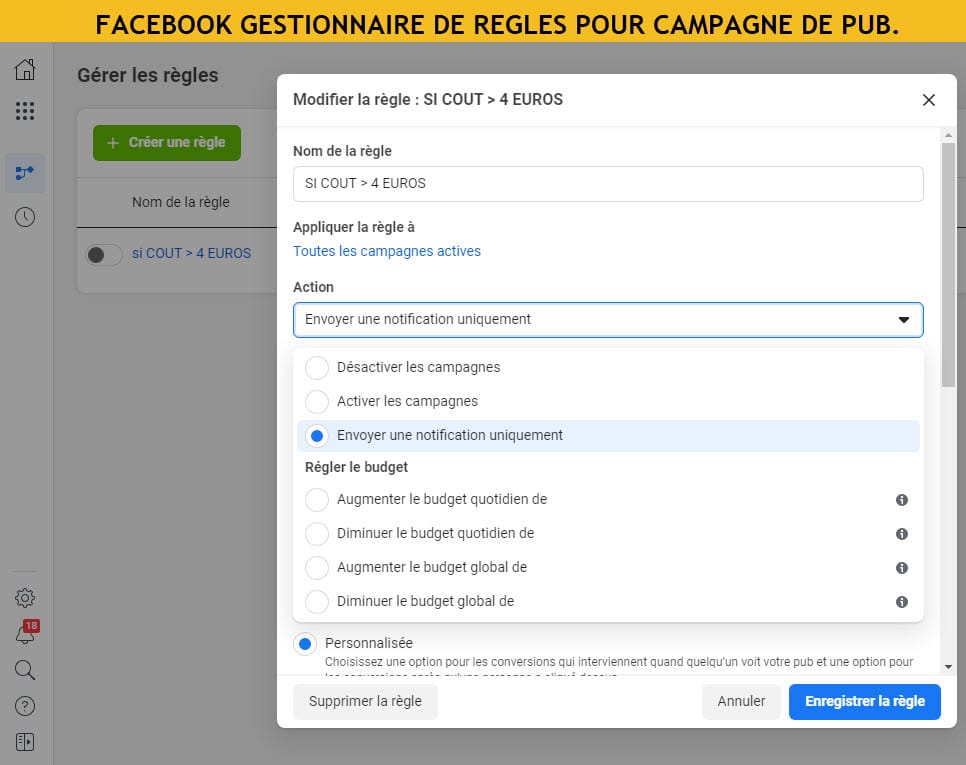The image size is (966, 765).
Task: Show info for Diminuer le budget quotidien
Action: pos(901,533)
